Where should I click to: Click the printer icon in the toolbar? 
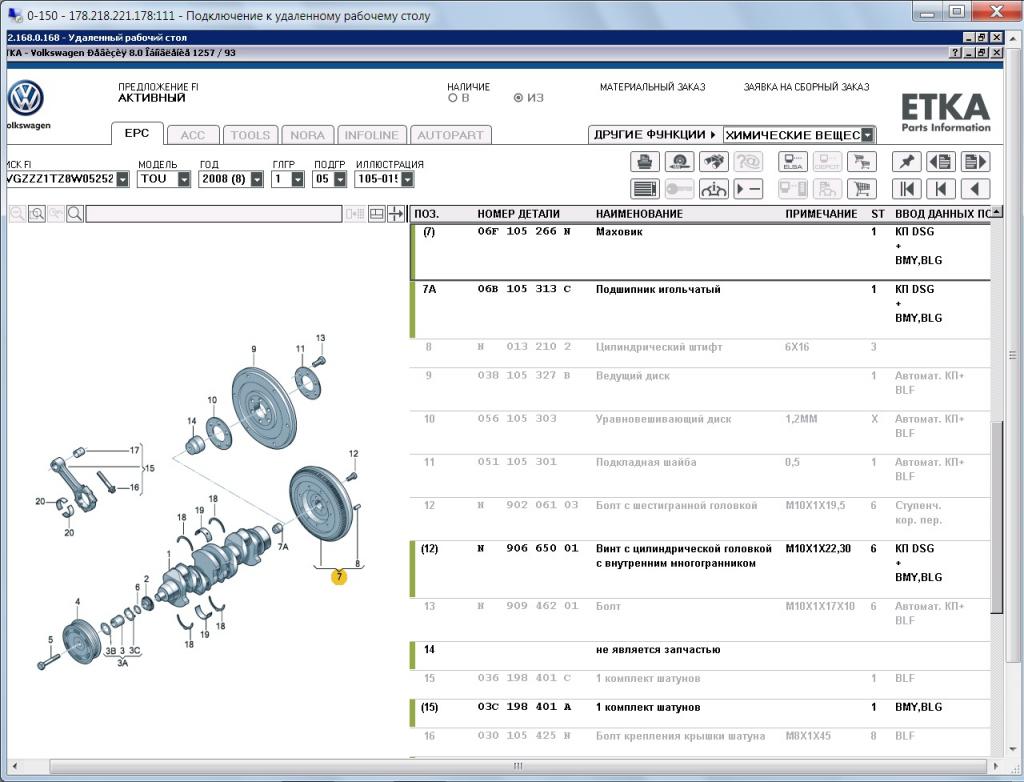[x=645, y=161]
